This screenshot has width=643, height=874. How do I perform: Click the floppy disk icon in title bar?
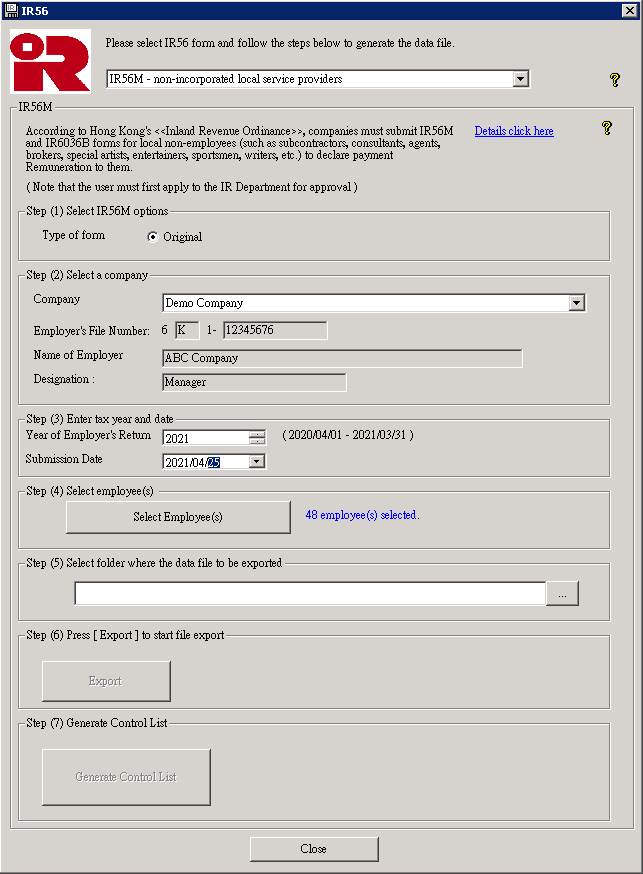[x=11, y=10]
